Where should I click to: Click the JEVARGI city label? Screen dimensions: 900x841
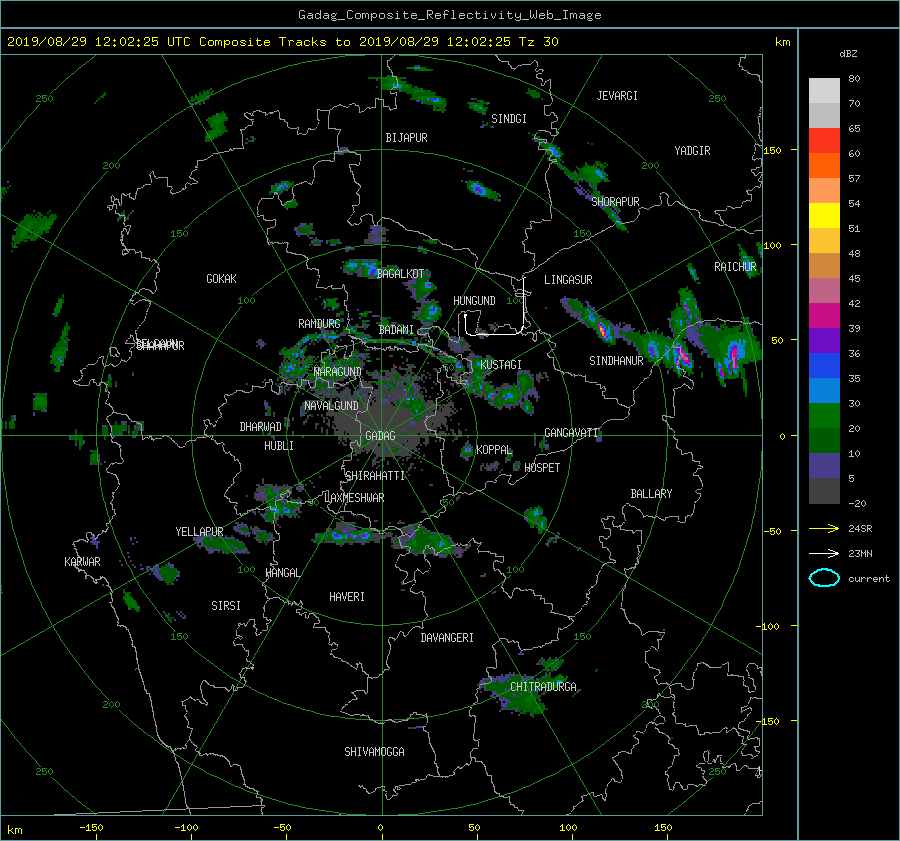pyautogui.click(x=617, y=96)
